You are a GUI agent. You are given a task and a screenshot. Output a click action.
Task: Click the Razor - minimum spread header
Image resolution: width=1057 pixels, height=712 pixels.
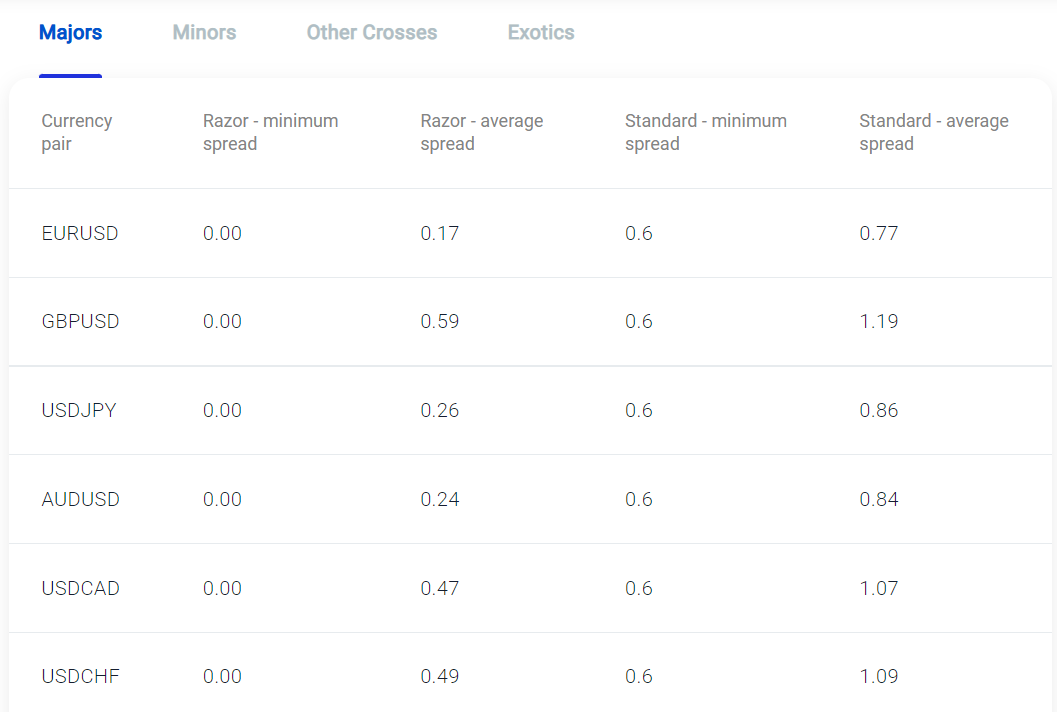270,132
